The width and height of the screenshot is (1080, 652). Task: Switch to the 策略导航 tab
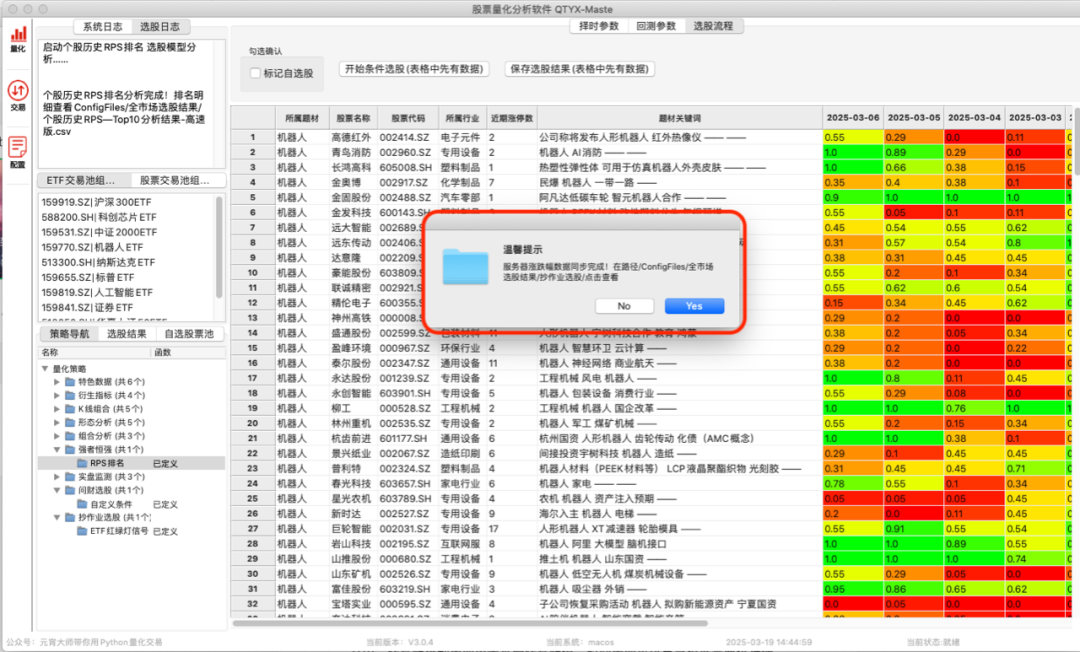pos(70,333)
